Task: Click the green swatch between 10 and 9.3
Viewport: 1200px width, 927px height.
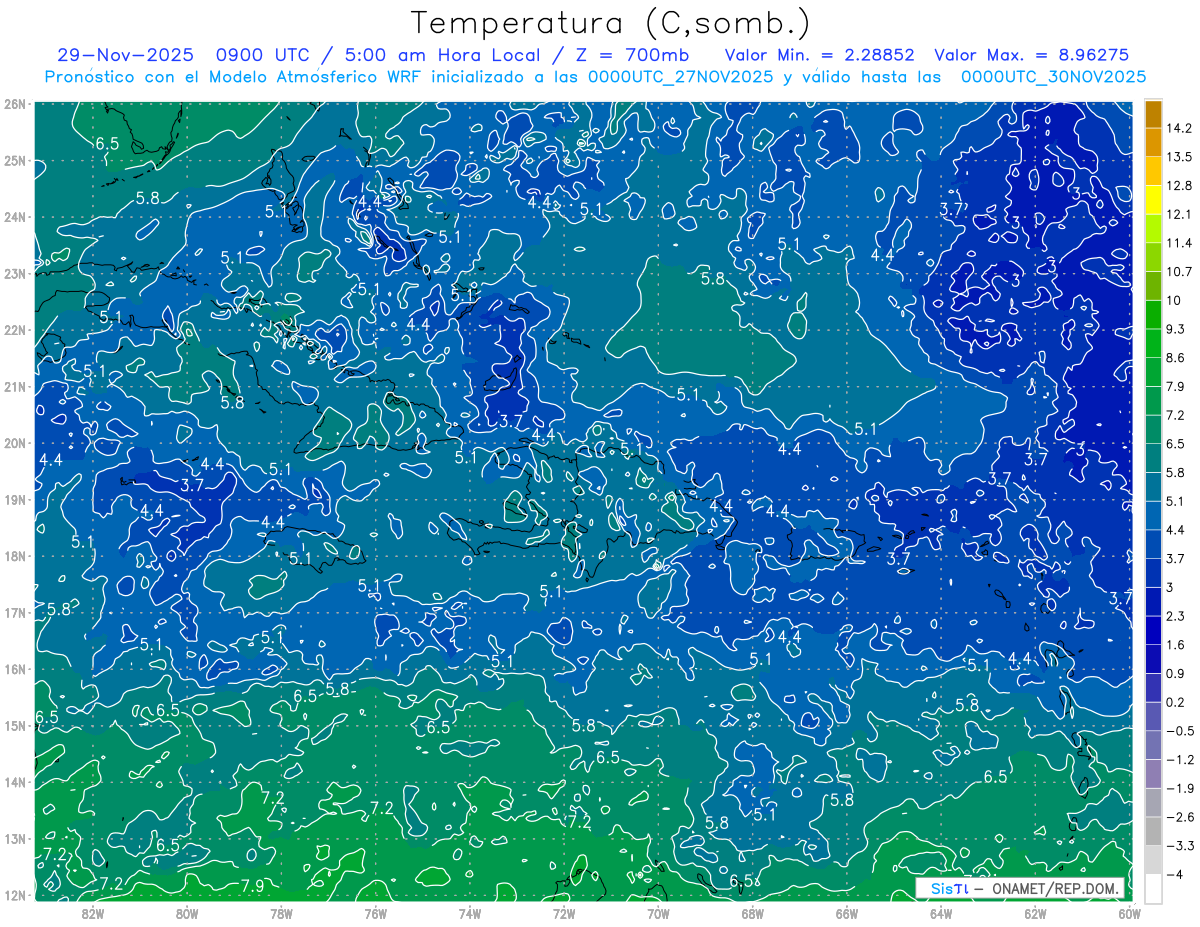Action: 1153,315
